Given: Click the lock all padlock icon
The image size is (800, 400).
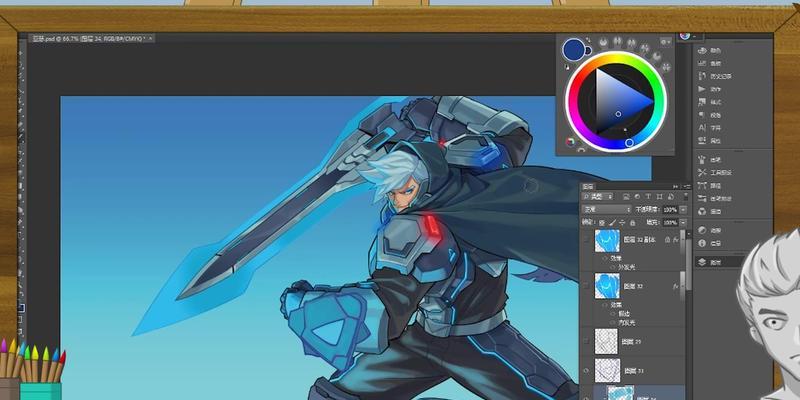Looking at the screenshot, I should coord(633,222).
